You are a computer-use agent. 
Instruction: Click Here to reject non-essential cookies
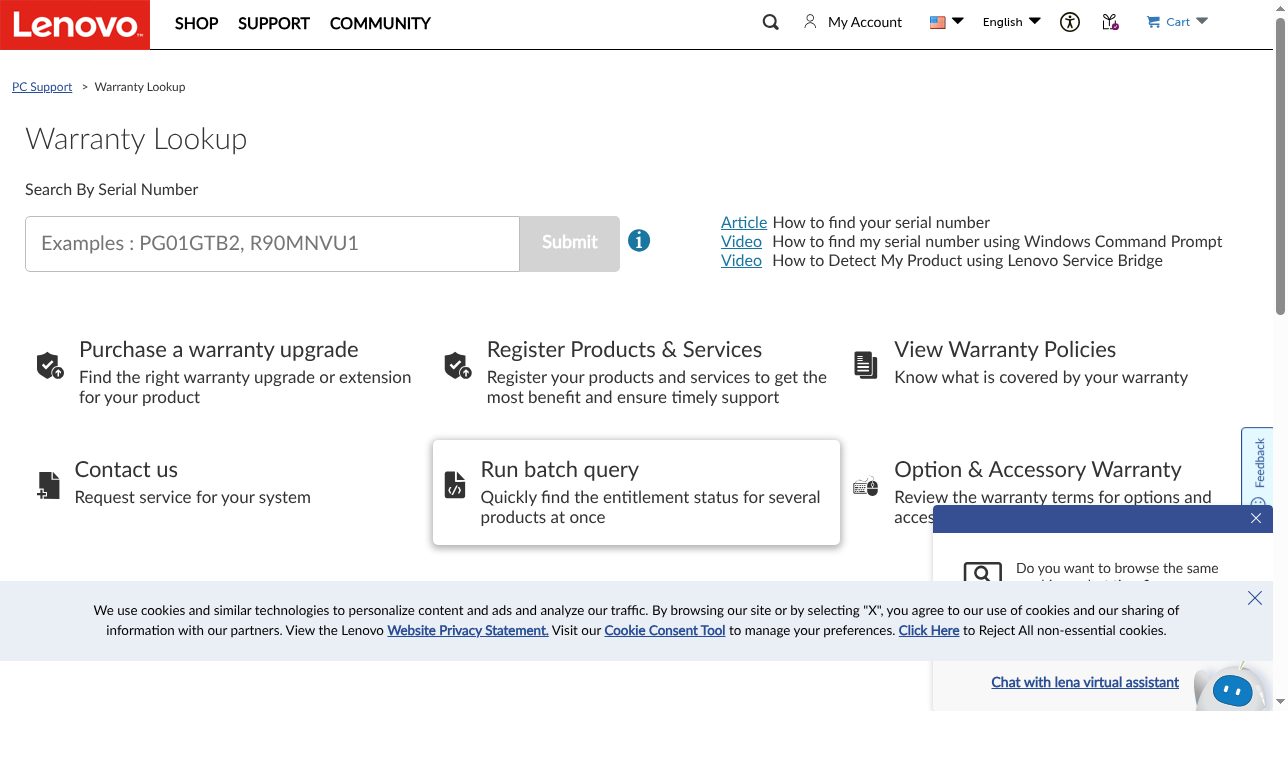click(x=929, y=630)
